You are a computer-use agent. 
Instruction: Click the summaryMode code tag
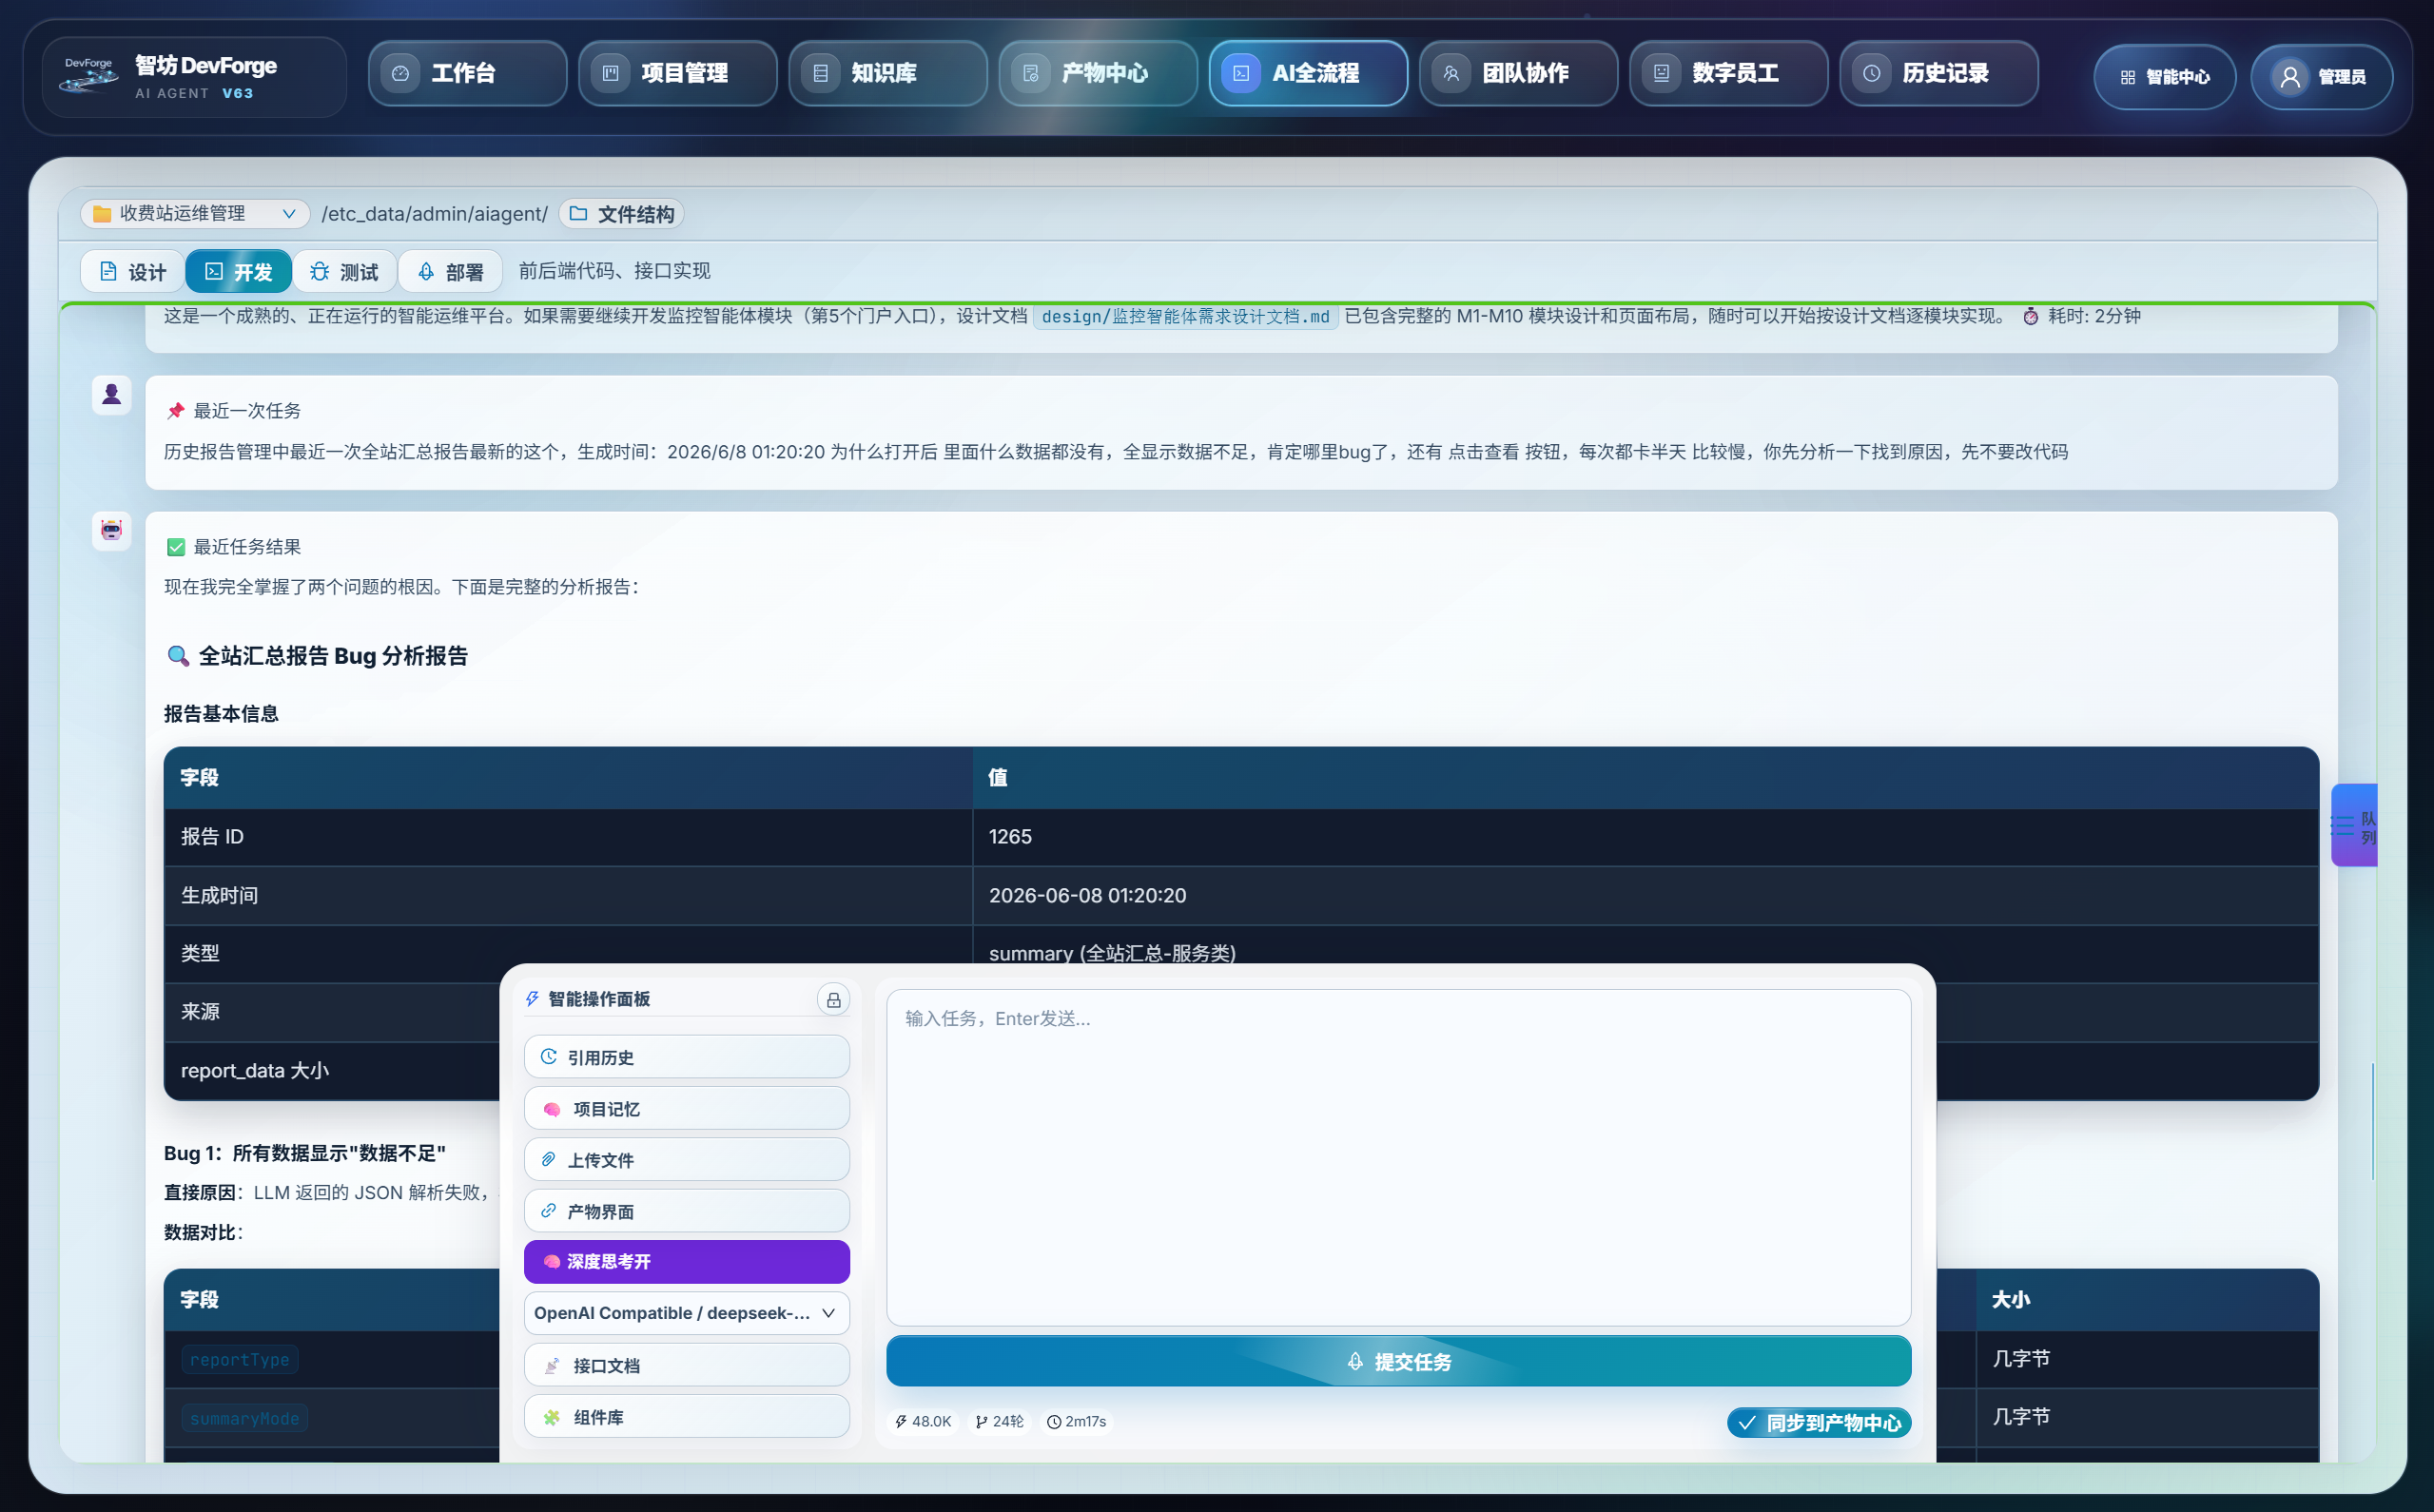click(244, 1418)
